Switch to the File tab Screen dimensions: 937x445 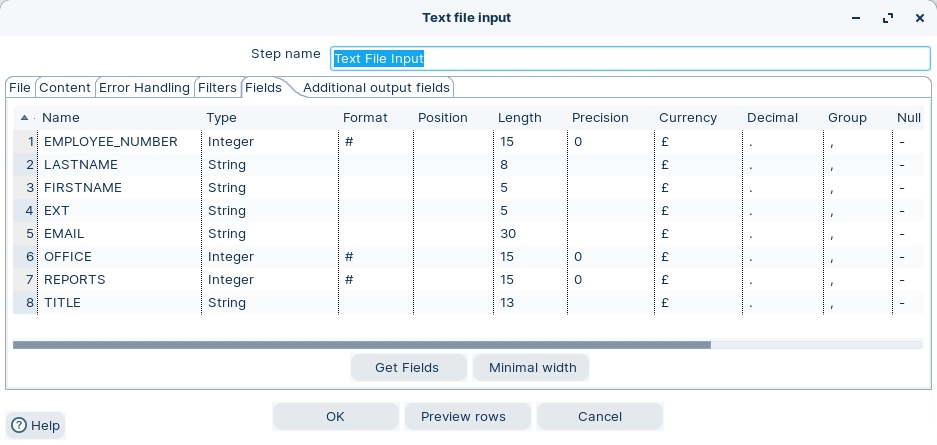point(20,88)
